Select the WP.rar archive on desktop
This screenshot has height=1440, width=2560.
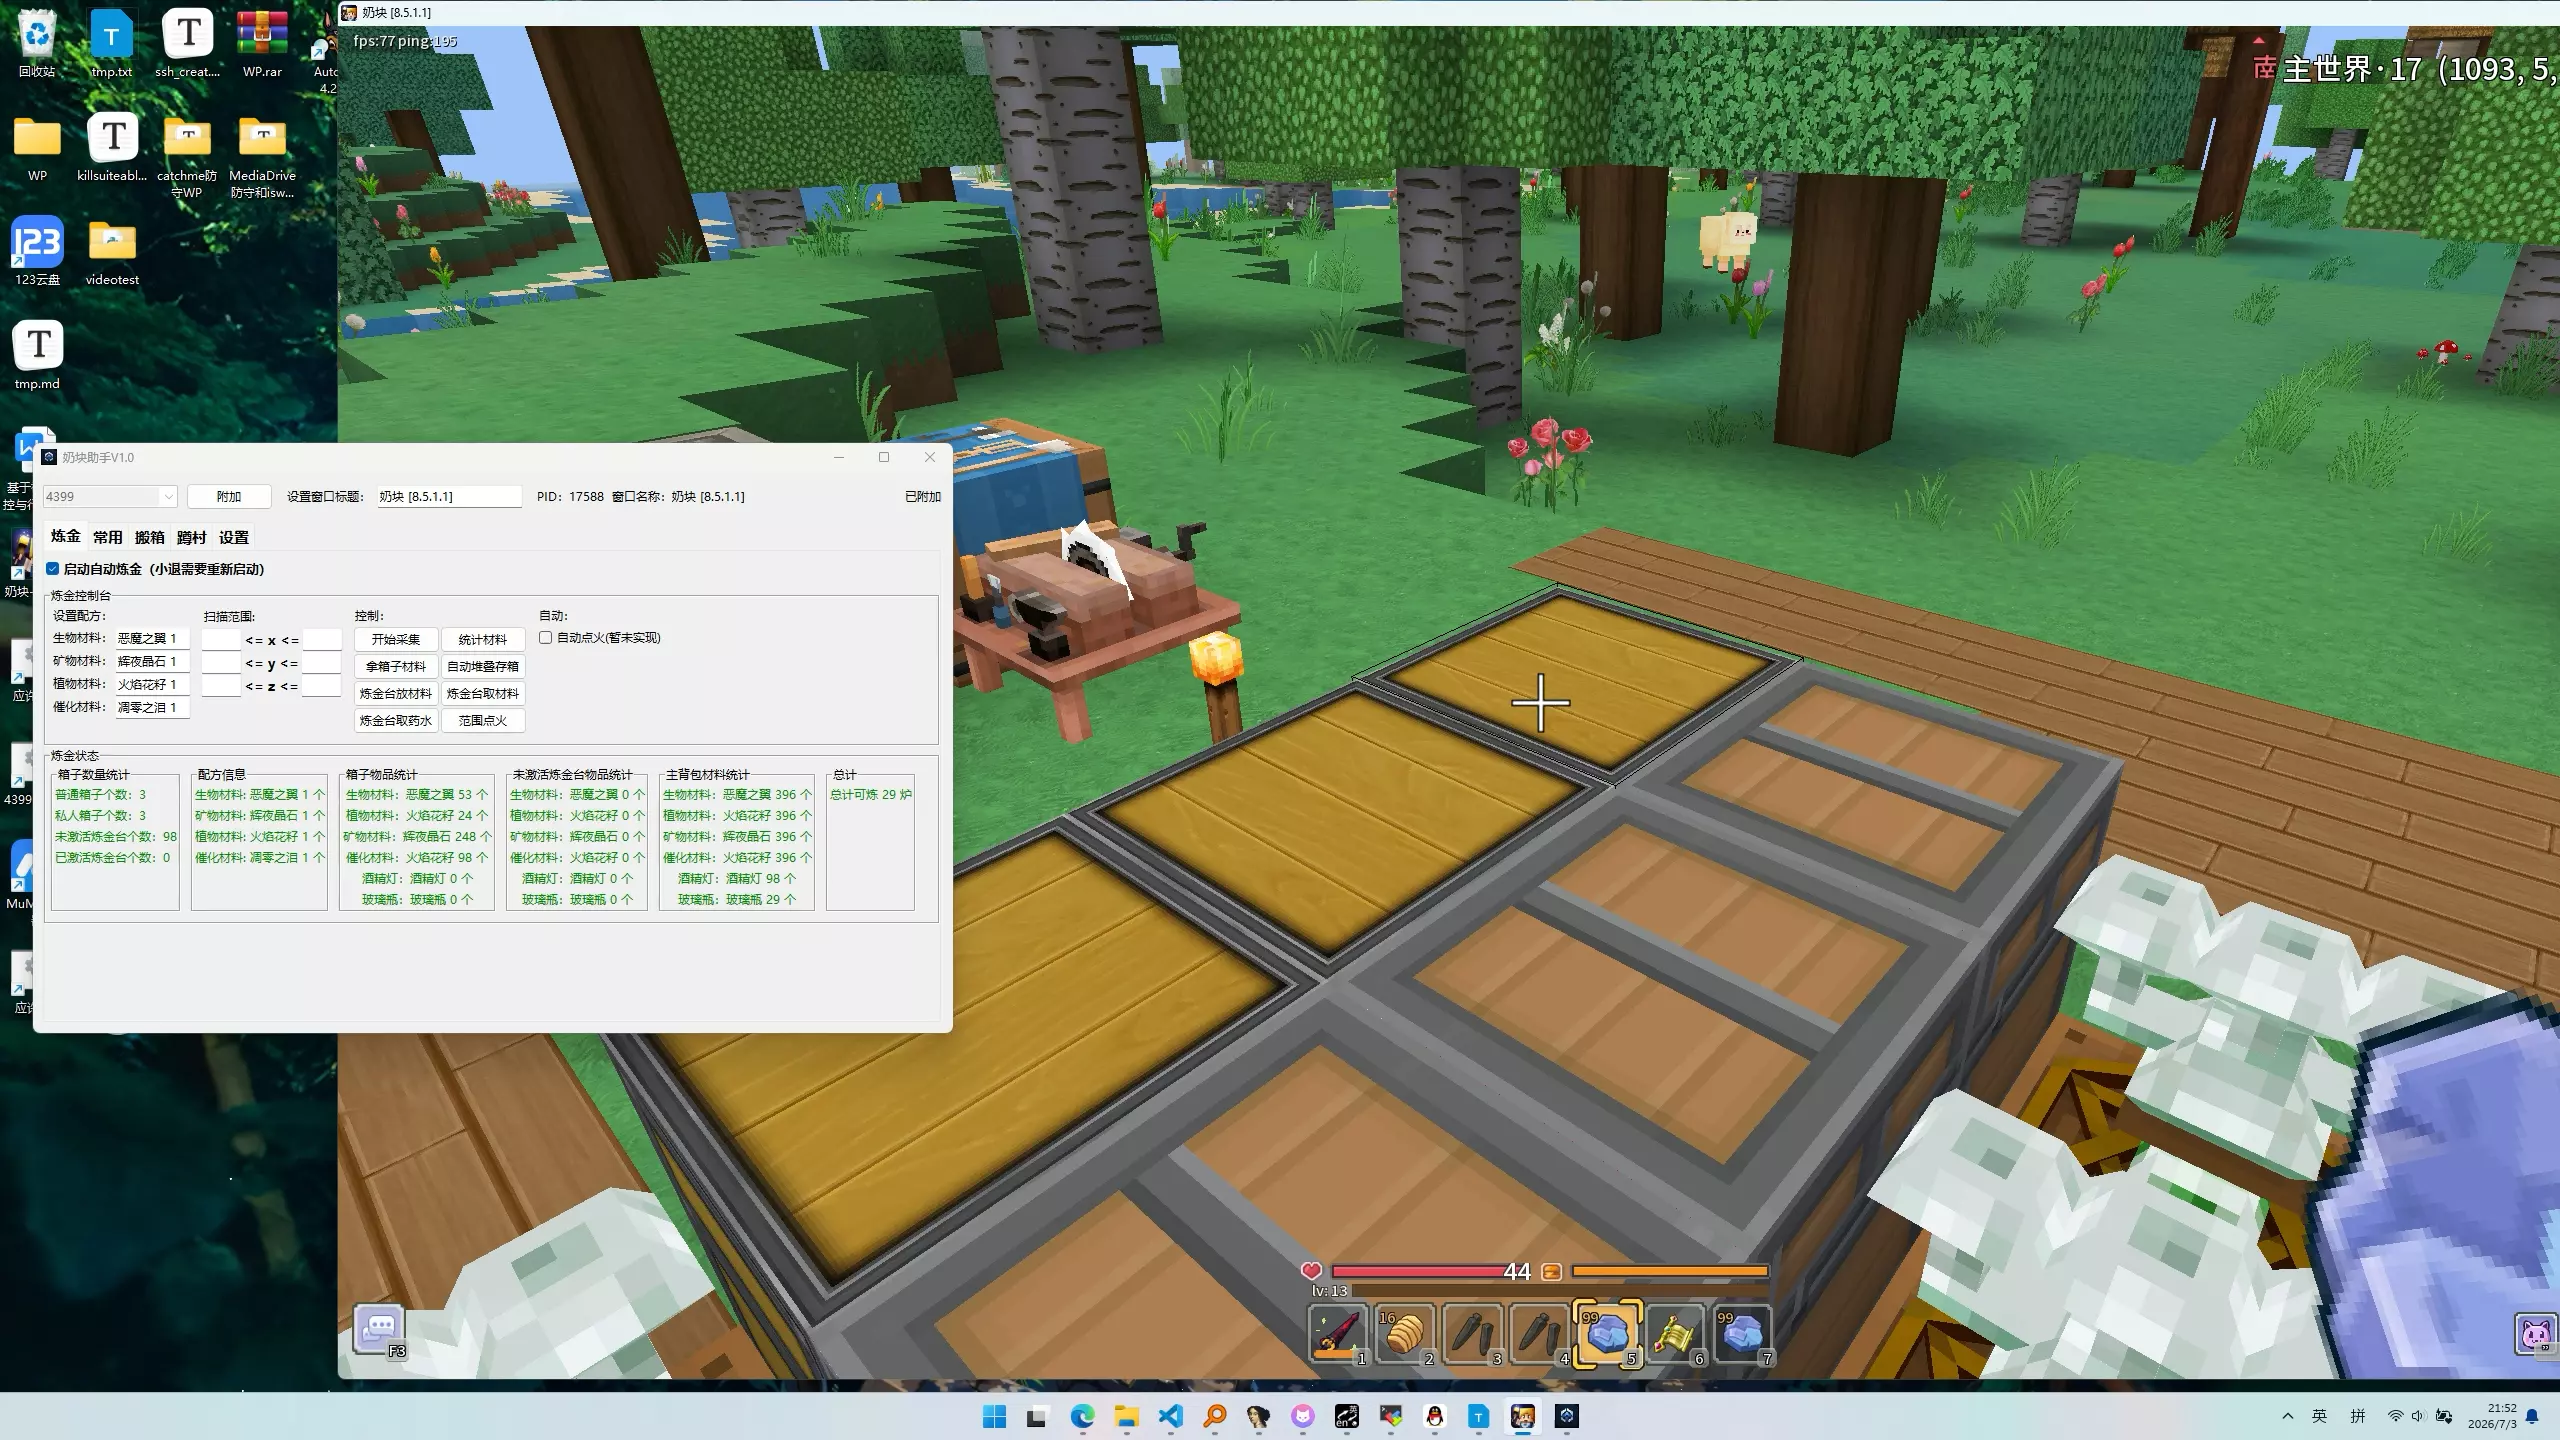(x=262, y=44)
